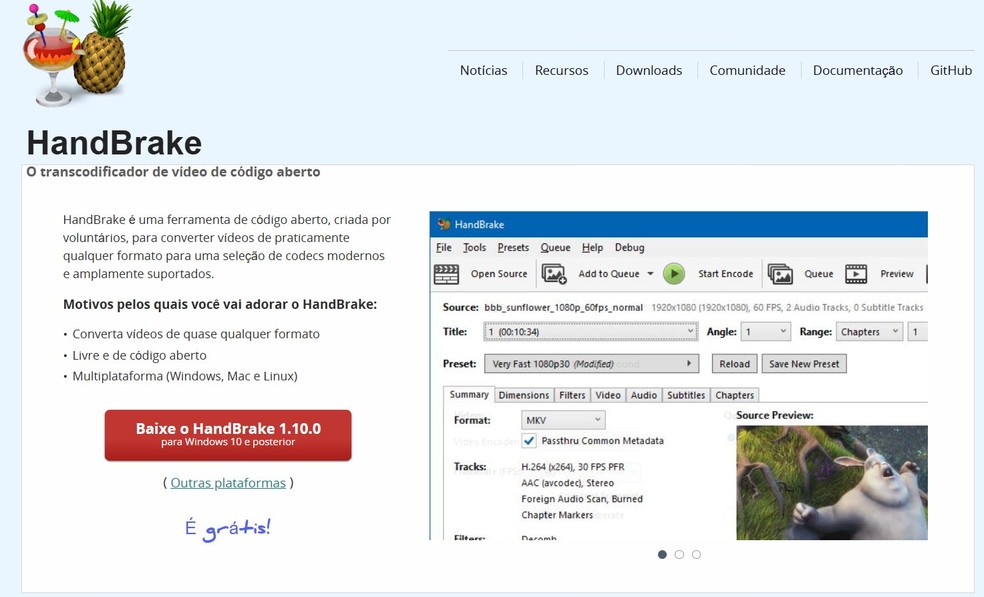Image resolution: width=984 pixels, height=597 pixels.
Task: Switch to the Chapters tab
Action: (734, 395)
